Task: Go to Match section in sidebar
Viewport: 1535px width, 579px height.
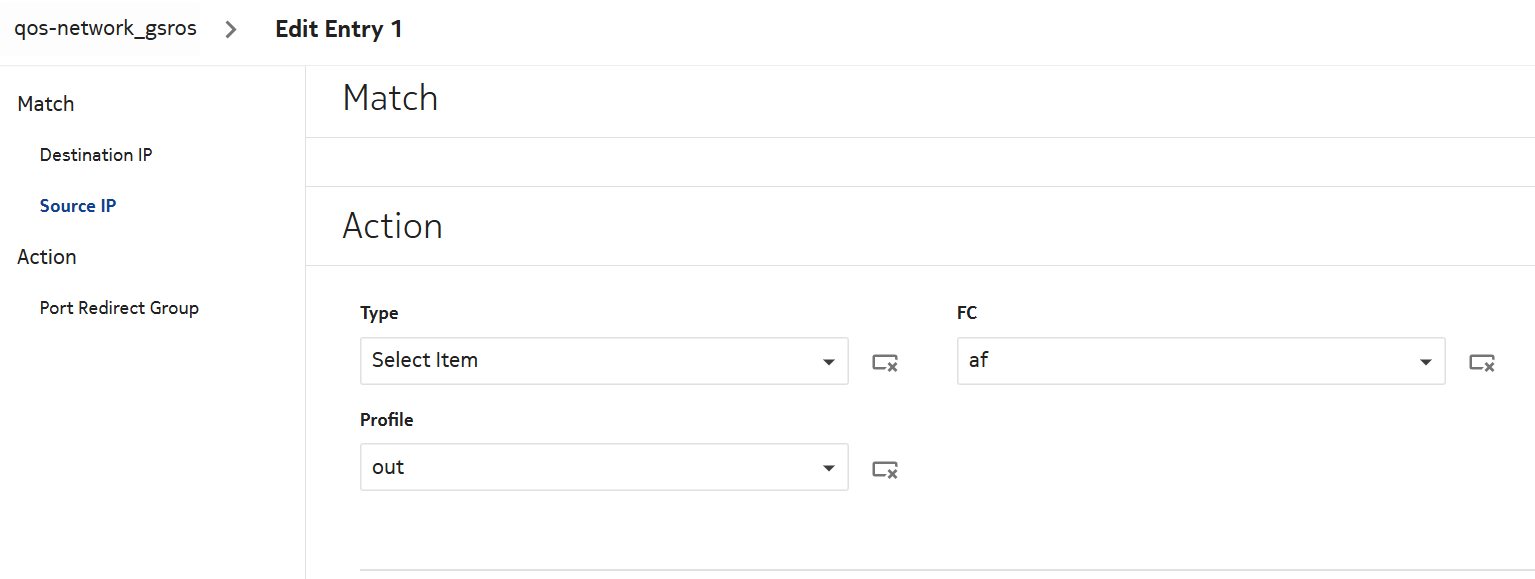Action: click(x=46, y=104)
